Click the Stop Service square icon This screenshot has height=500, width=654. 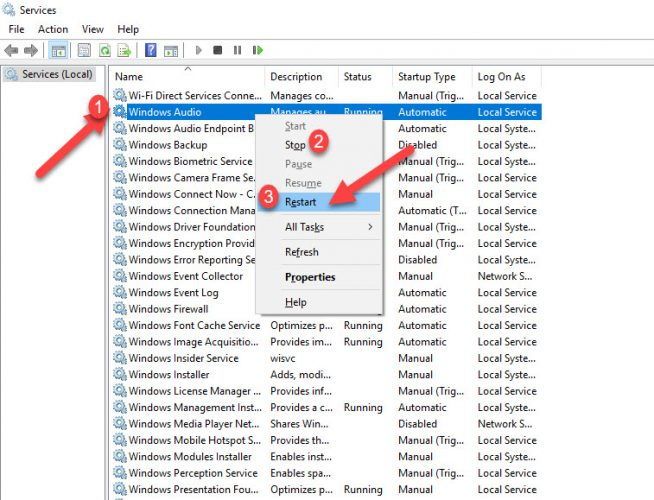pyautogui.click(x=217, y=50)
